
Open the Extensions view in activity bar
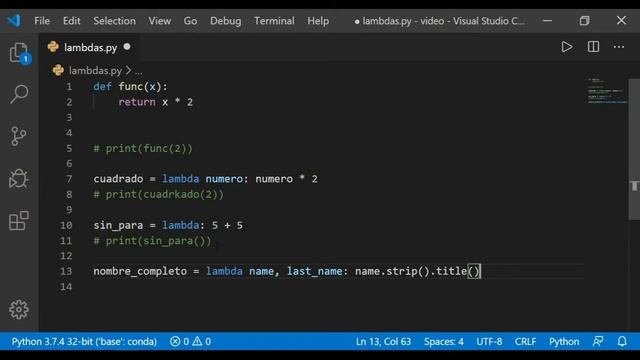pyautogui.click(x=19, y=221)
